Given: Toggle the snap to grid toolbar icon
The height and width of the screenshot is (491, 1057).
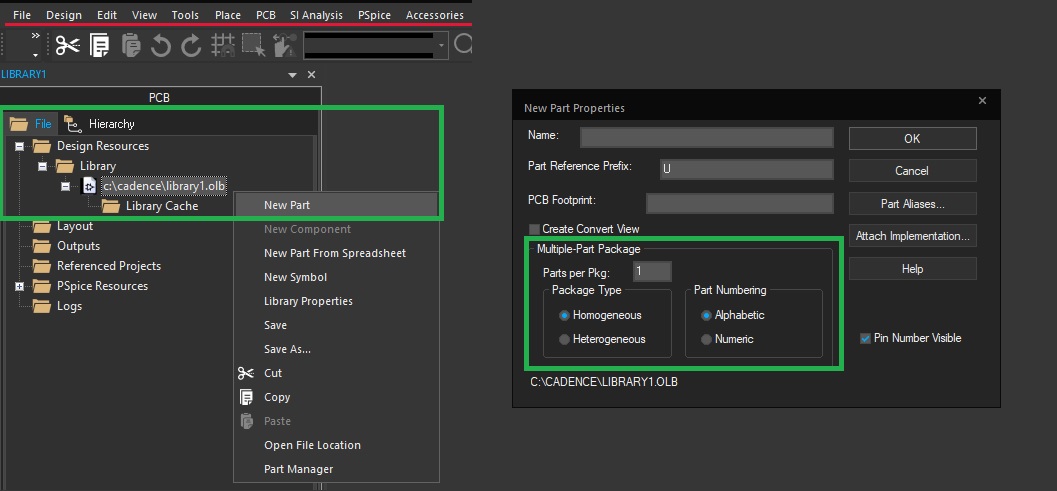Looking at the screenshot, I should [x=222, y=45].
